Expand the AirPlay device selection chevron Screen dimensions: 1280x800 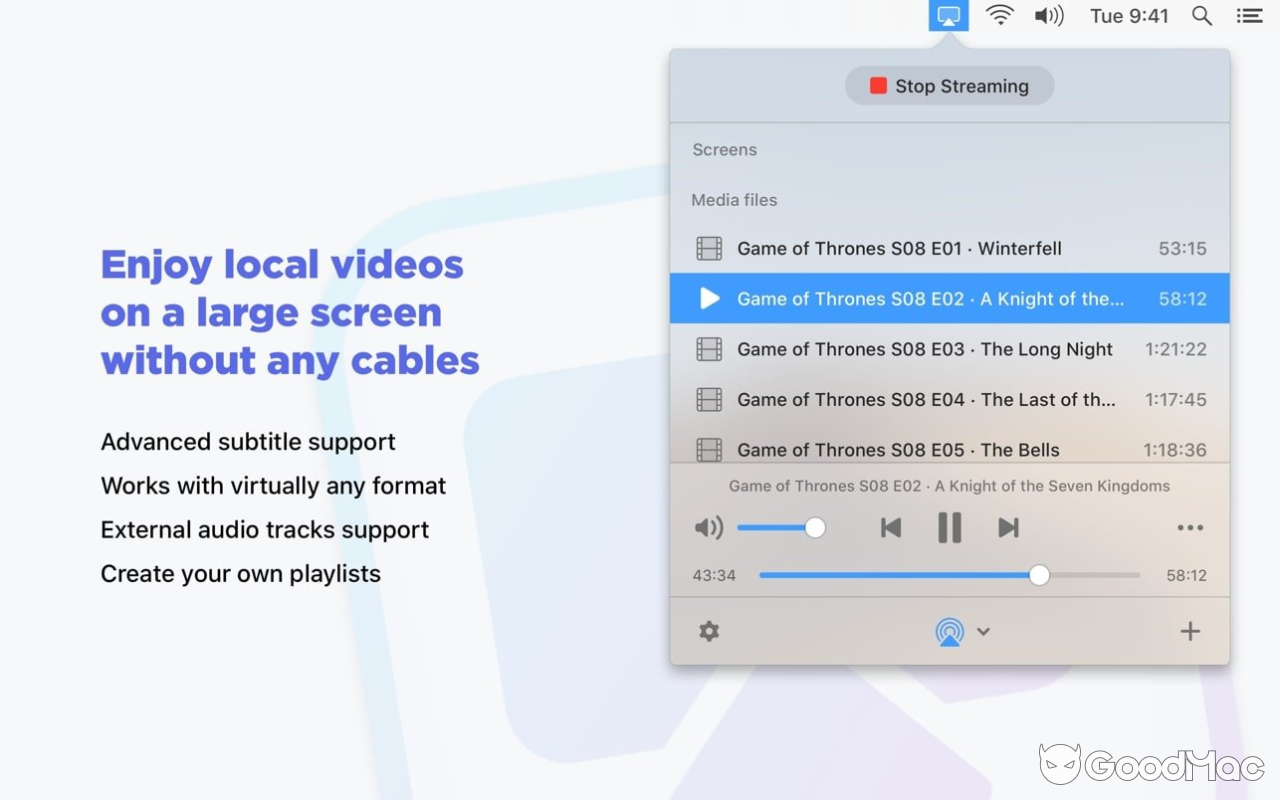pos(983,631)
